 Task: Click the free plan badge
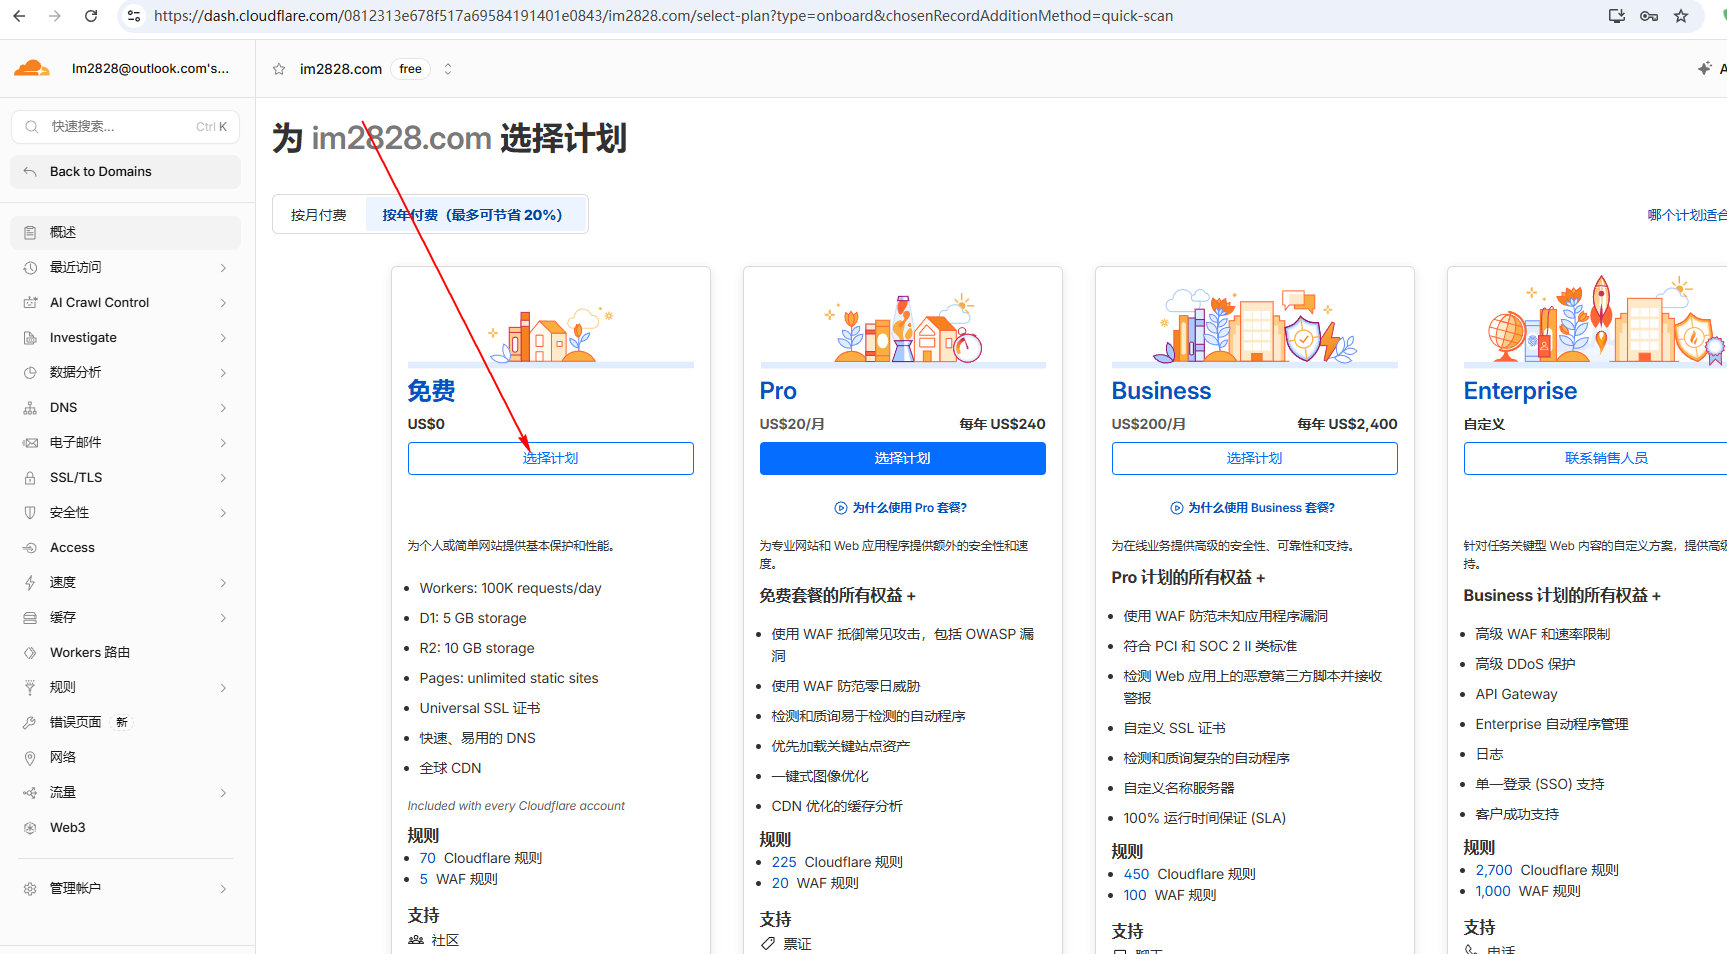(410, 69)
